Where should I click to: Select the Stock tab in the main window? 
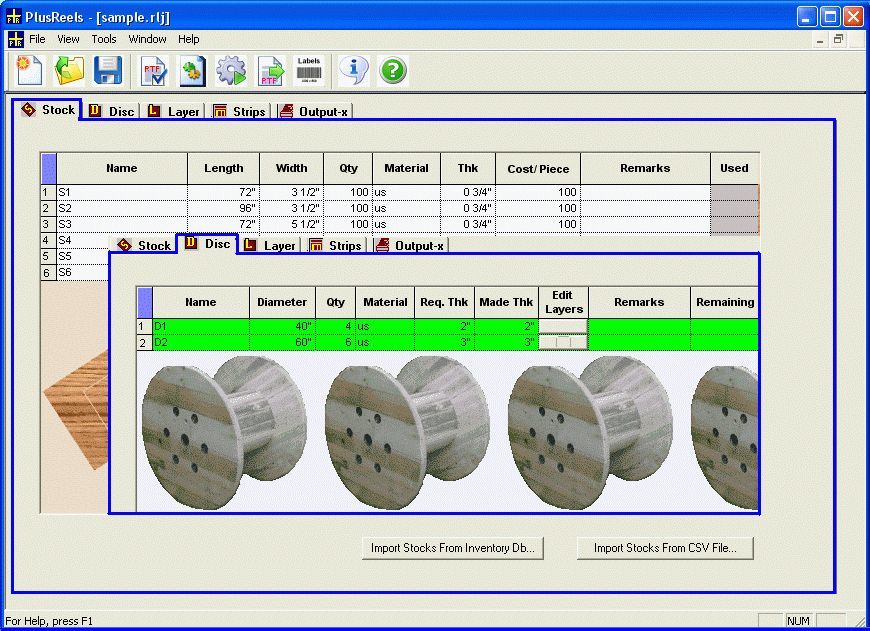(48, 110)
